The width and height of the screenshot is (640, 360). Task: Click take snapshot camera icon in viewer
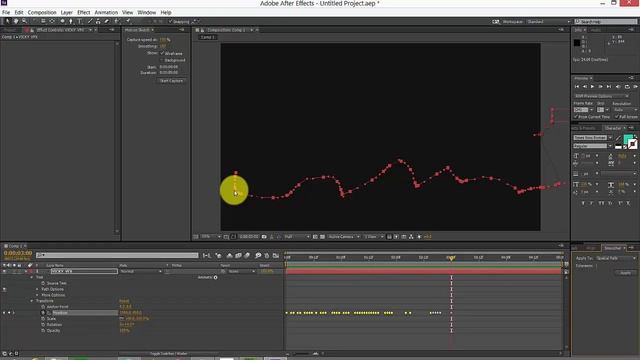coord(264,237)
